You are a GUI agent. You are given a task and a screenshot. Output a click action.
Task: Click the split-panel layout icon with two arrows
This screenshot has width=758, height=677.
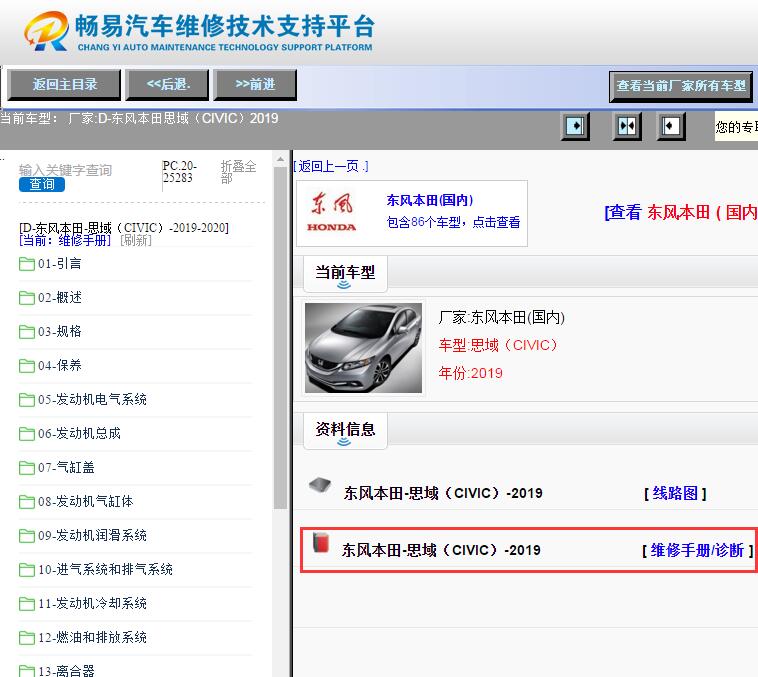pyautogui.click(x=627, y=126)
